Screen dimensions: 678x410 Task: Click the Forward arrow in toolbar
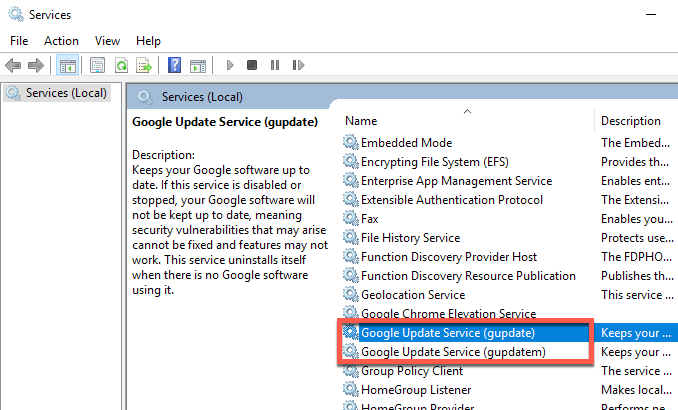coord(37,66)
